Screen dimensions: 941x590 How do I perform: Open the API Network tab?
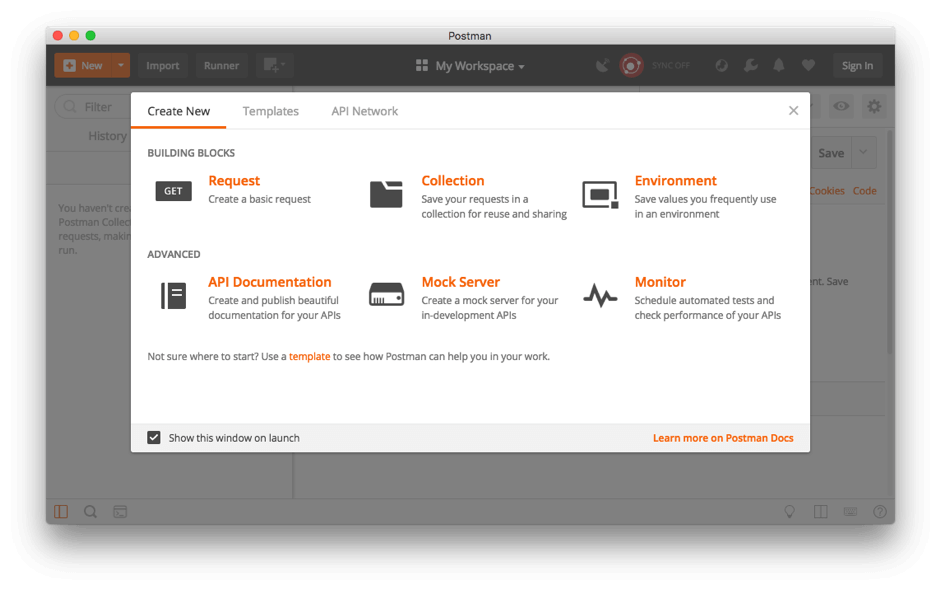364,111
